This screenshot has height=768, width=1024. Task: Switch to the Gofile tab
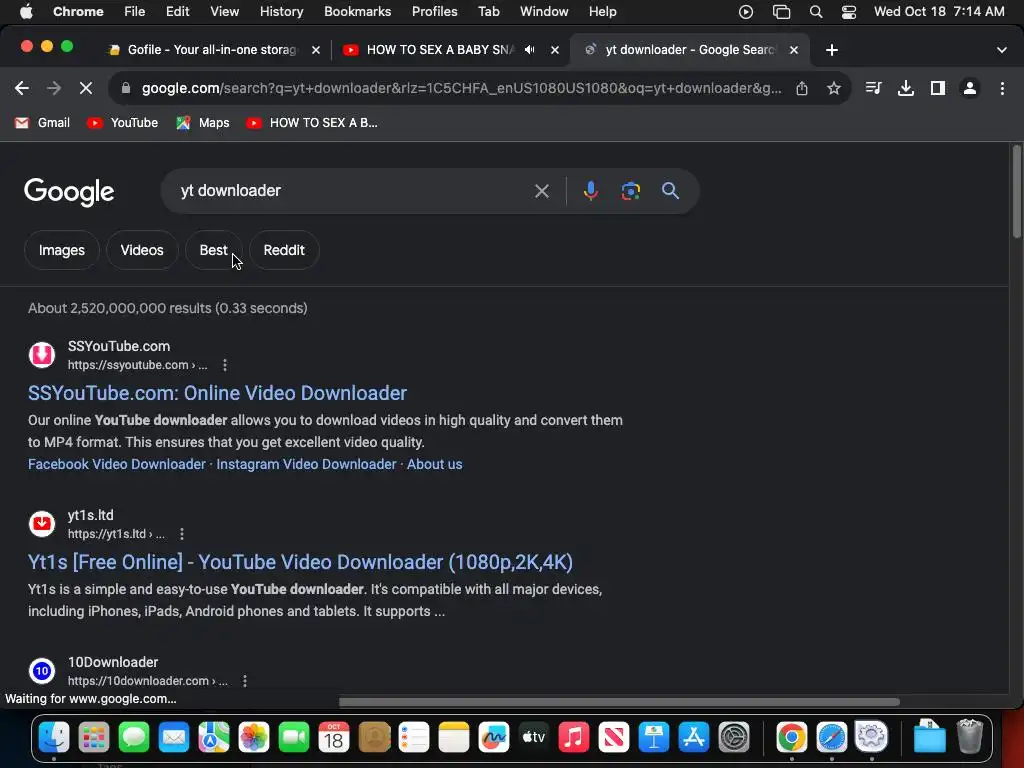[214, 50]
